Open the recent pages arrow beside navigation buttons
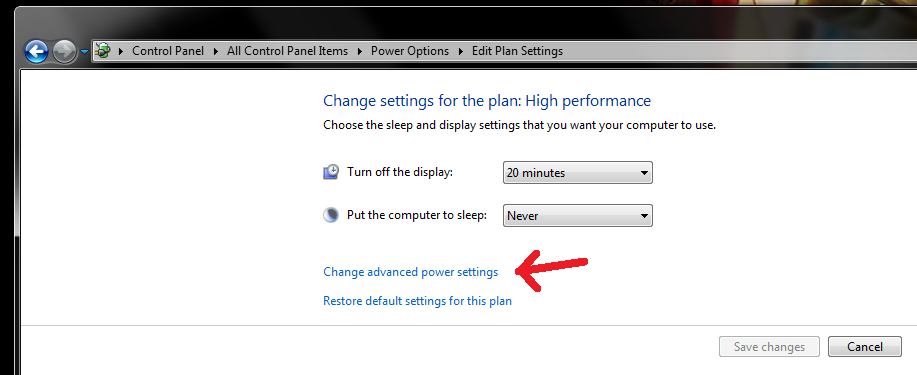This screenshot has width=917, height=375. point(84,52)
